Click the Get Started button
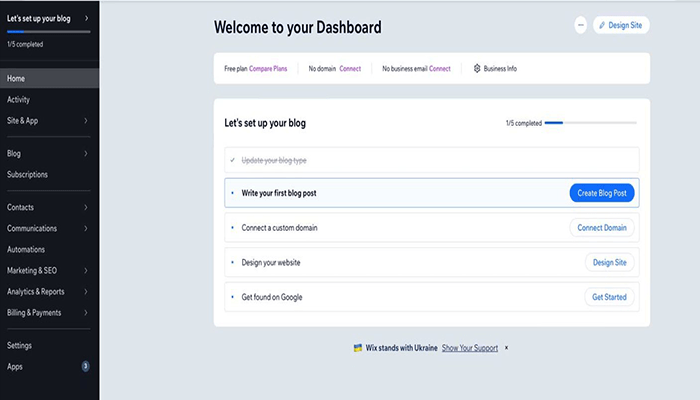 pos(609,297)
